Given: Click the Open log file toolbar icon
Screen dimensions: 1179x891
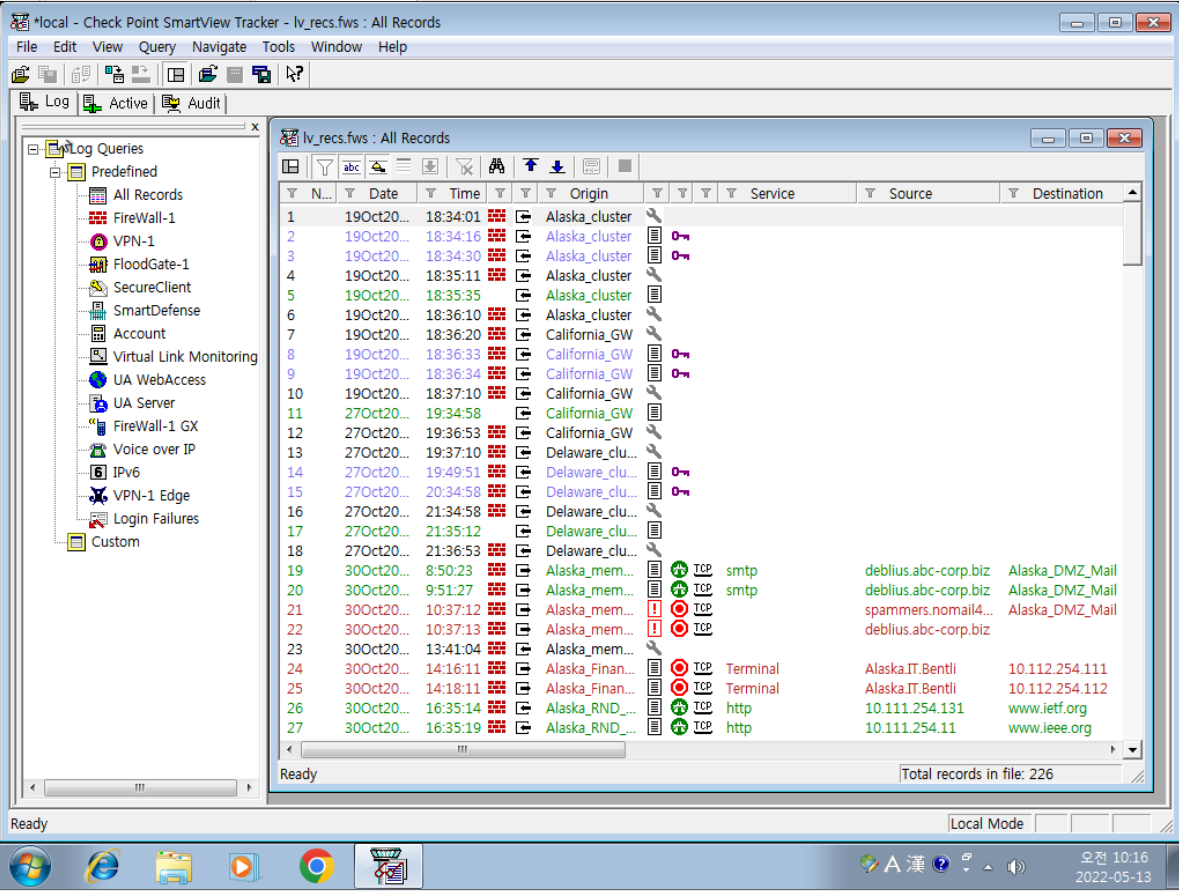Looking at the screenshot, I should [20, 74].
